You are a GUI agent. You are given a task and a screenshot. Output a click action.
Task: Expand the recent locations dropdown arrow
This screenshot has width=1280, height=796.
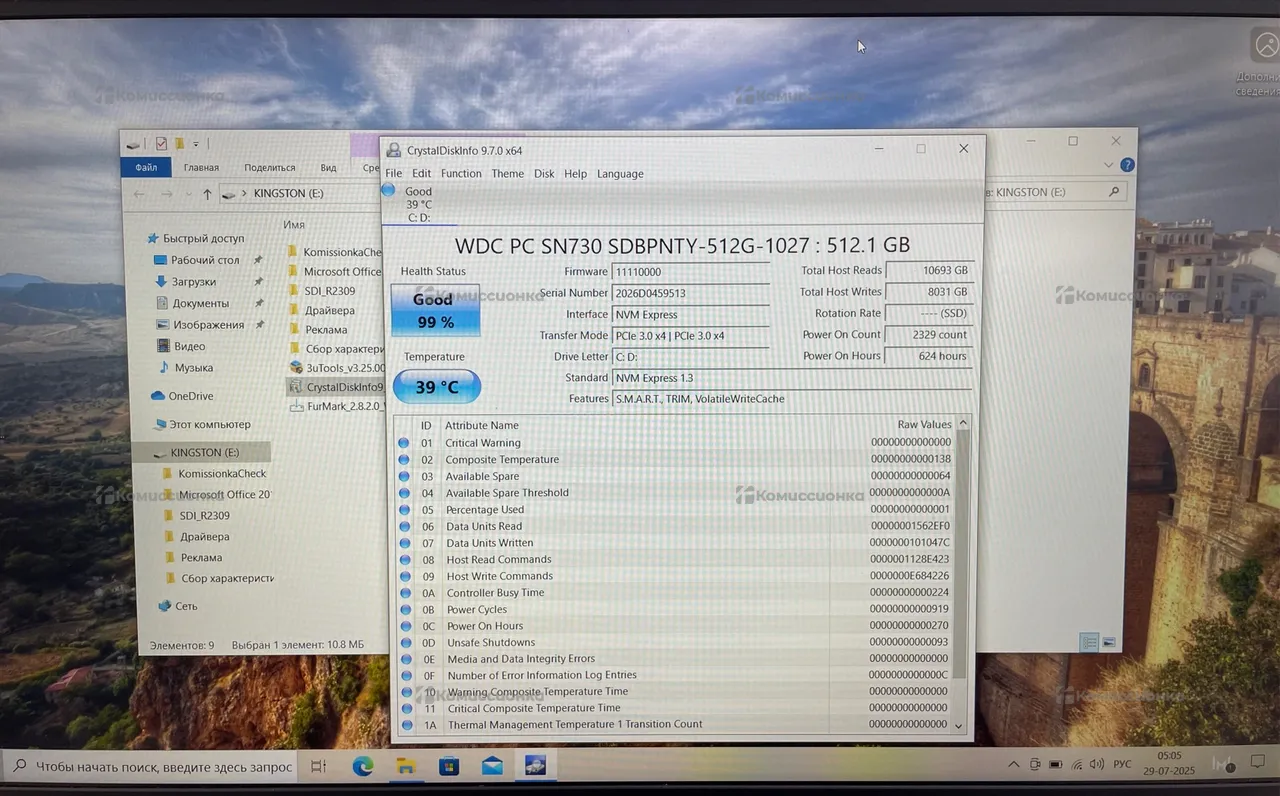[187, 194]
